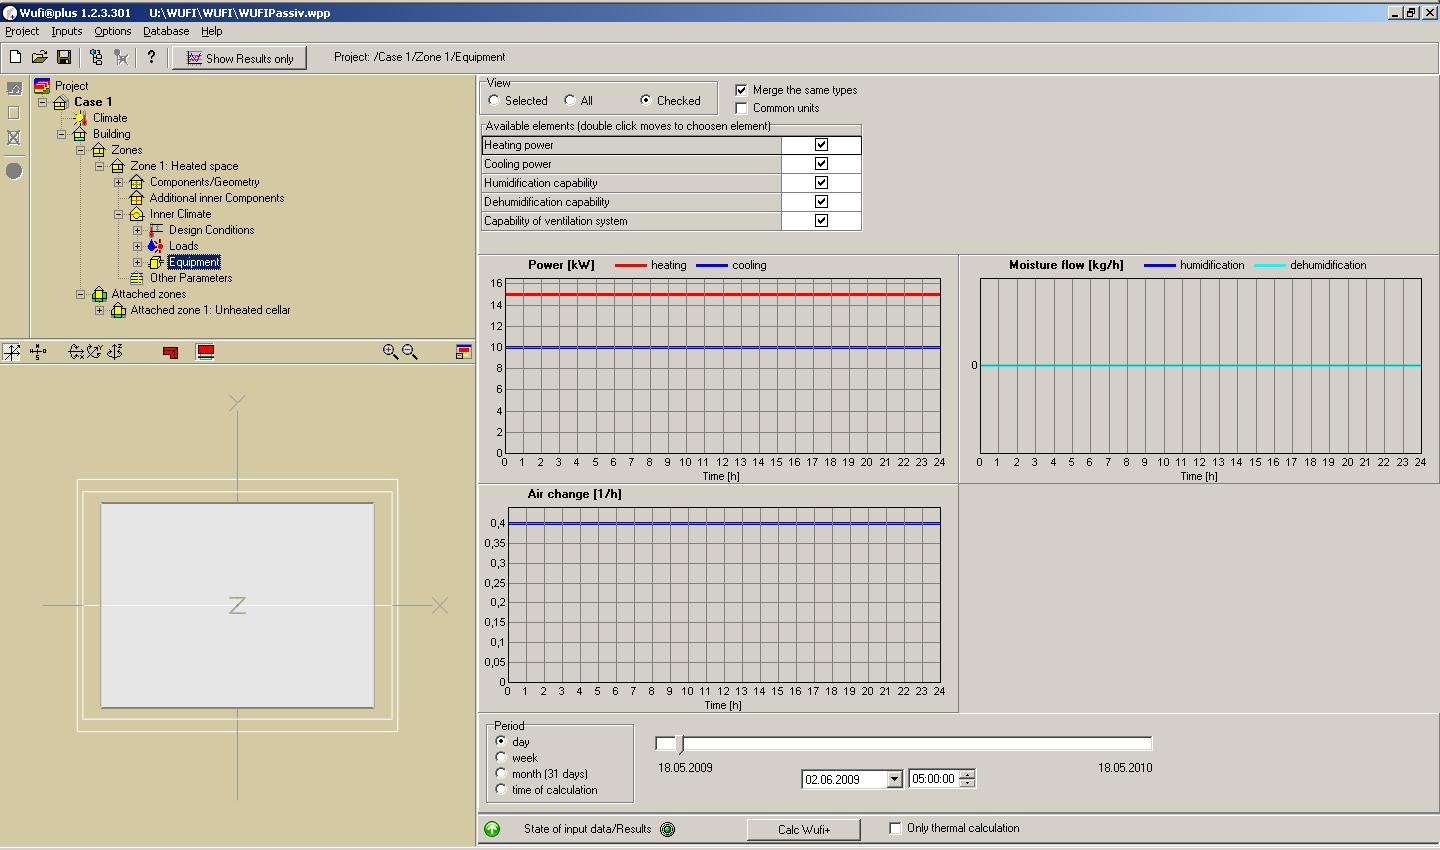Enable the Common units checkbox
Image resolution: width=1440 pixels, height=850 pixels.
tap(741, 108)
